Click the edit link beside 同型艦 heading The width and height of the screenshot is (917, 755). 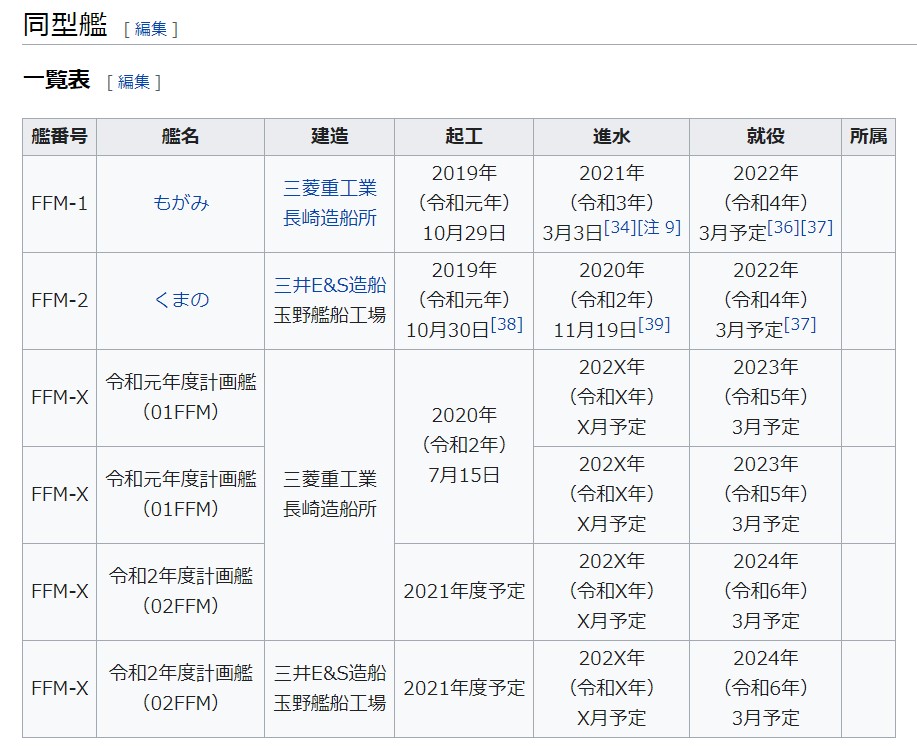click(x=150, y=29)
